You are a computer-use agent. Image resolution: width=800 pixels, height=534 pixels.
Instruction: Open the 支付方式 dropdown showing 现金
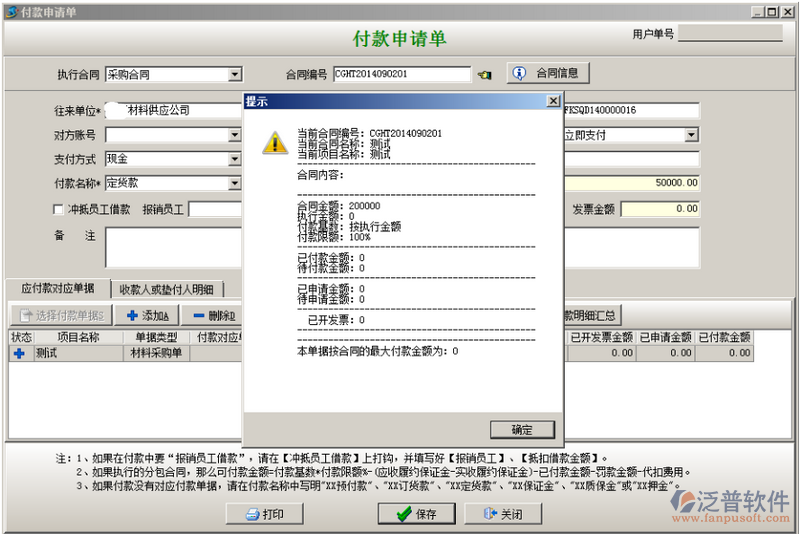(235, 159)
